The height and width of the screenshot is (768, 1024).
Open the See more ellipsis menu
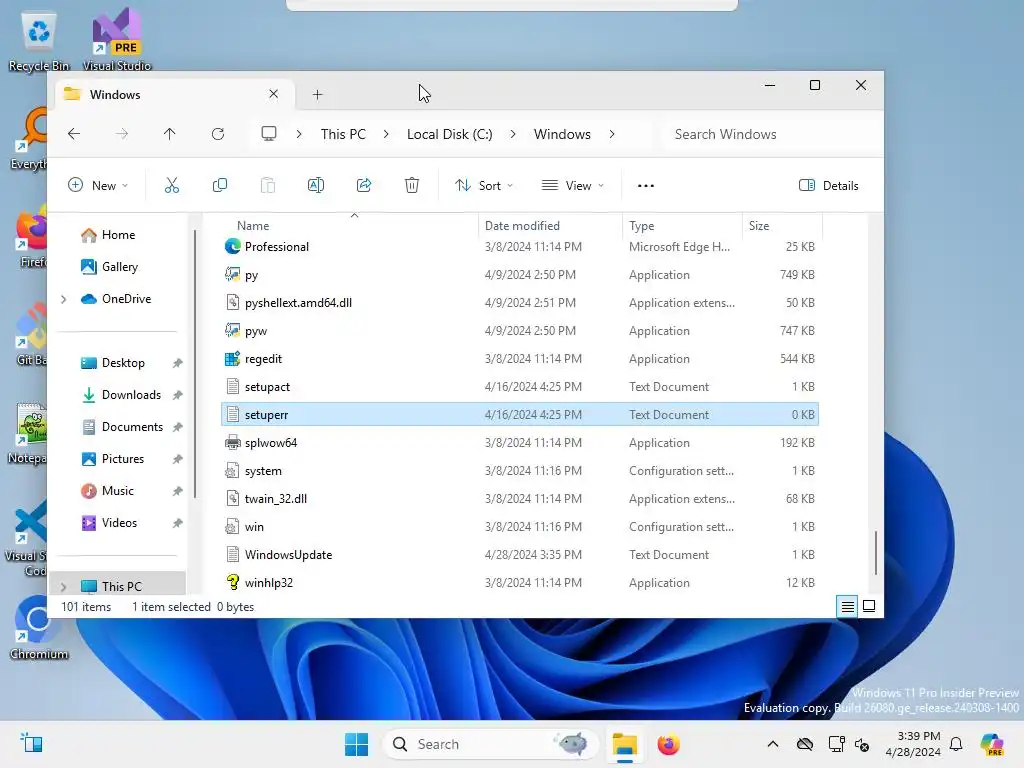pyautogui.click(x=646, y=185)
